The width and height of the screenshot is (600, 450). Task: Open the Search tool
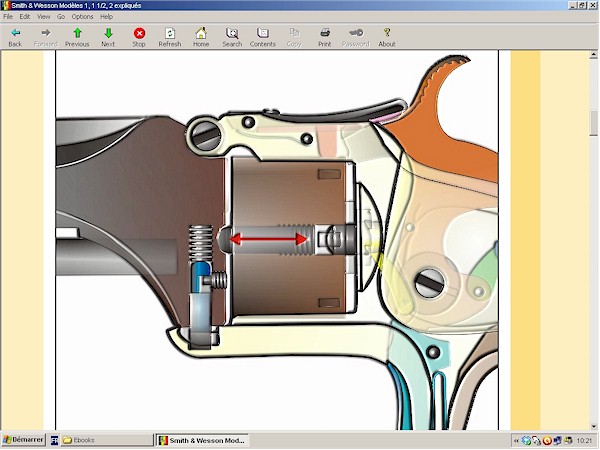(x=232, y=34)
